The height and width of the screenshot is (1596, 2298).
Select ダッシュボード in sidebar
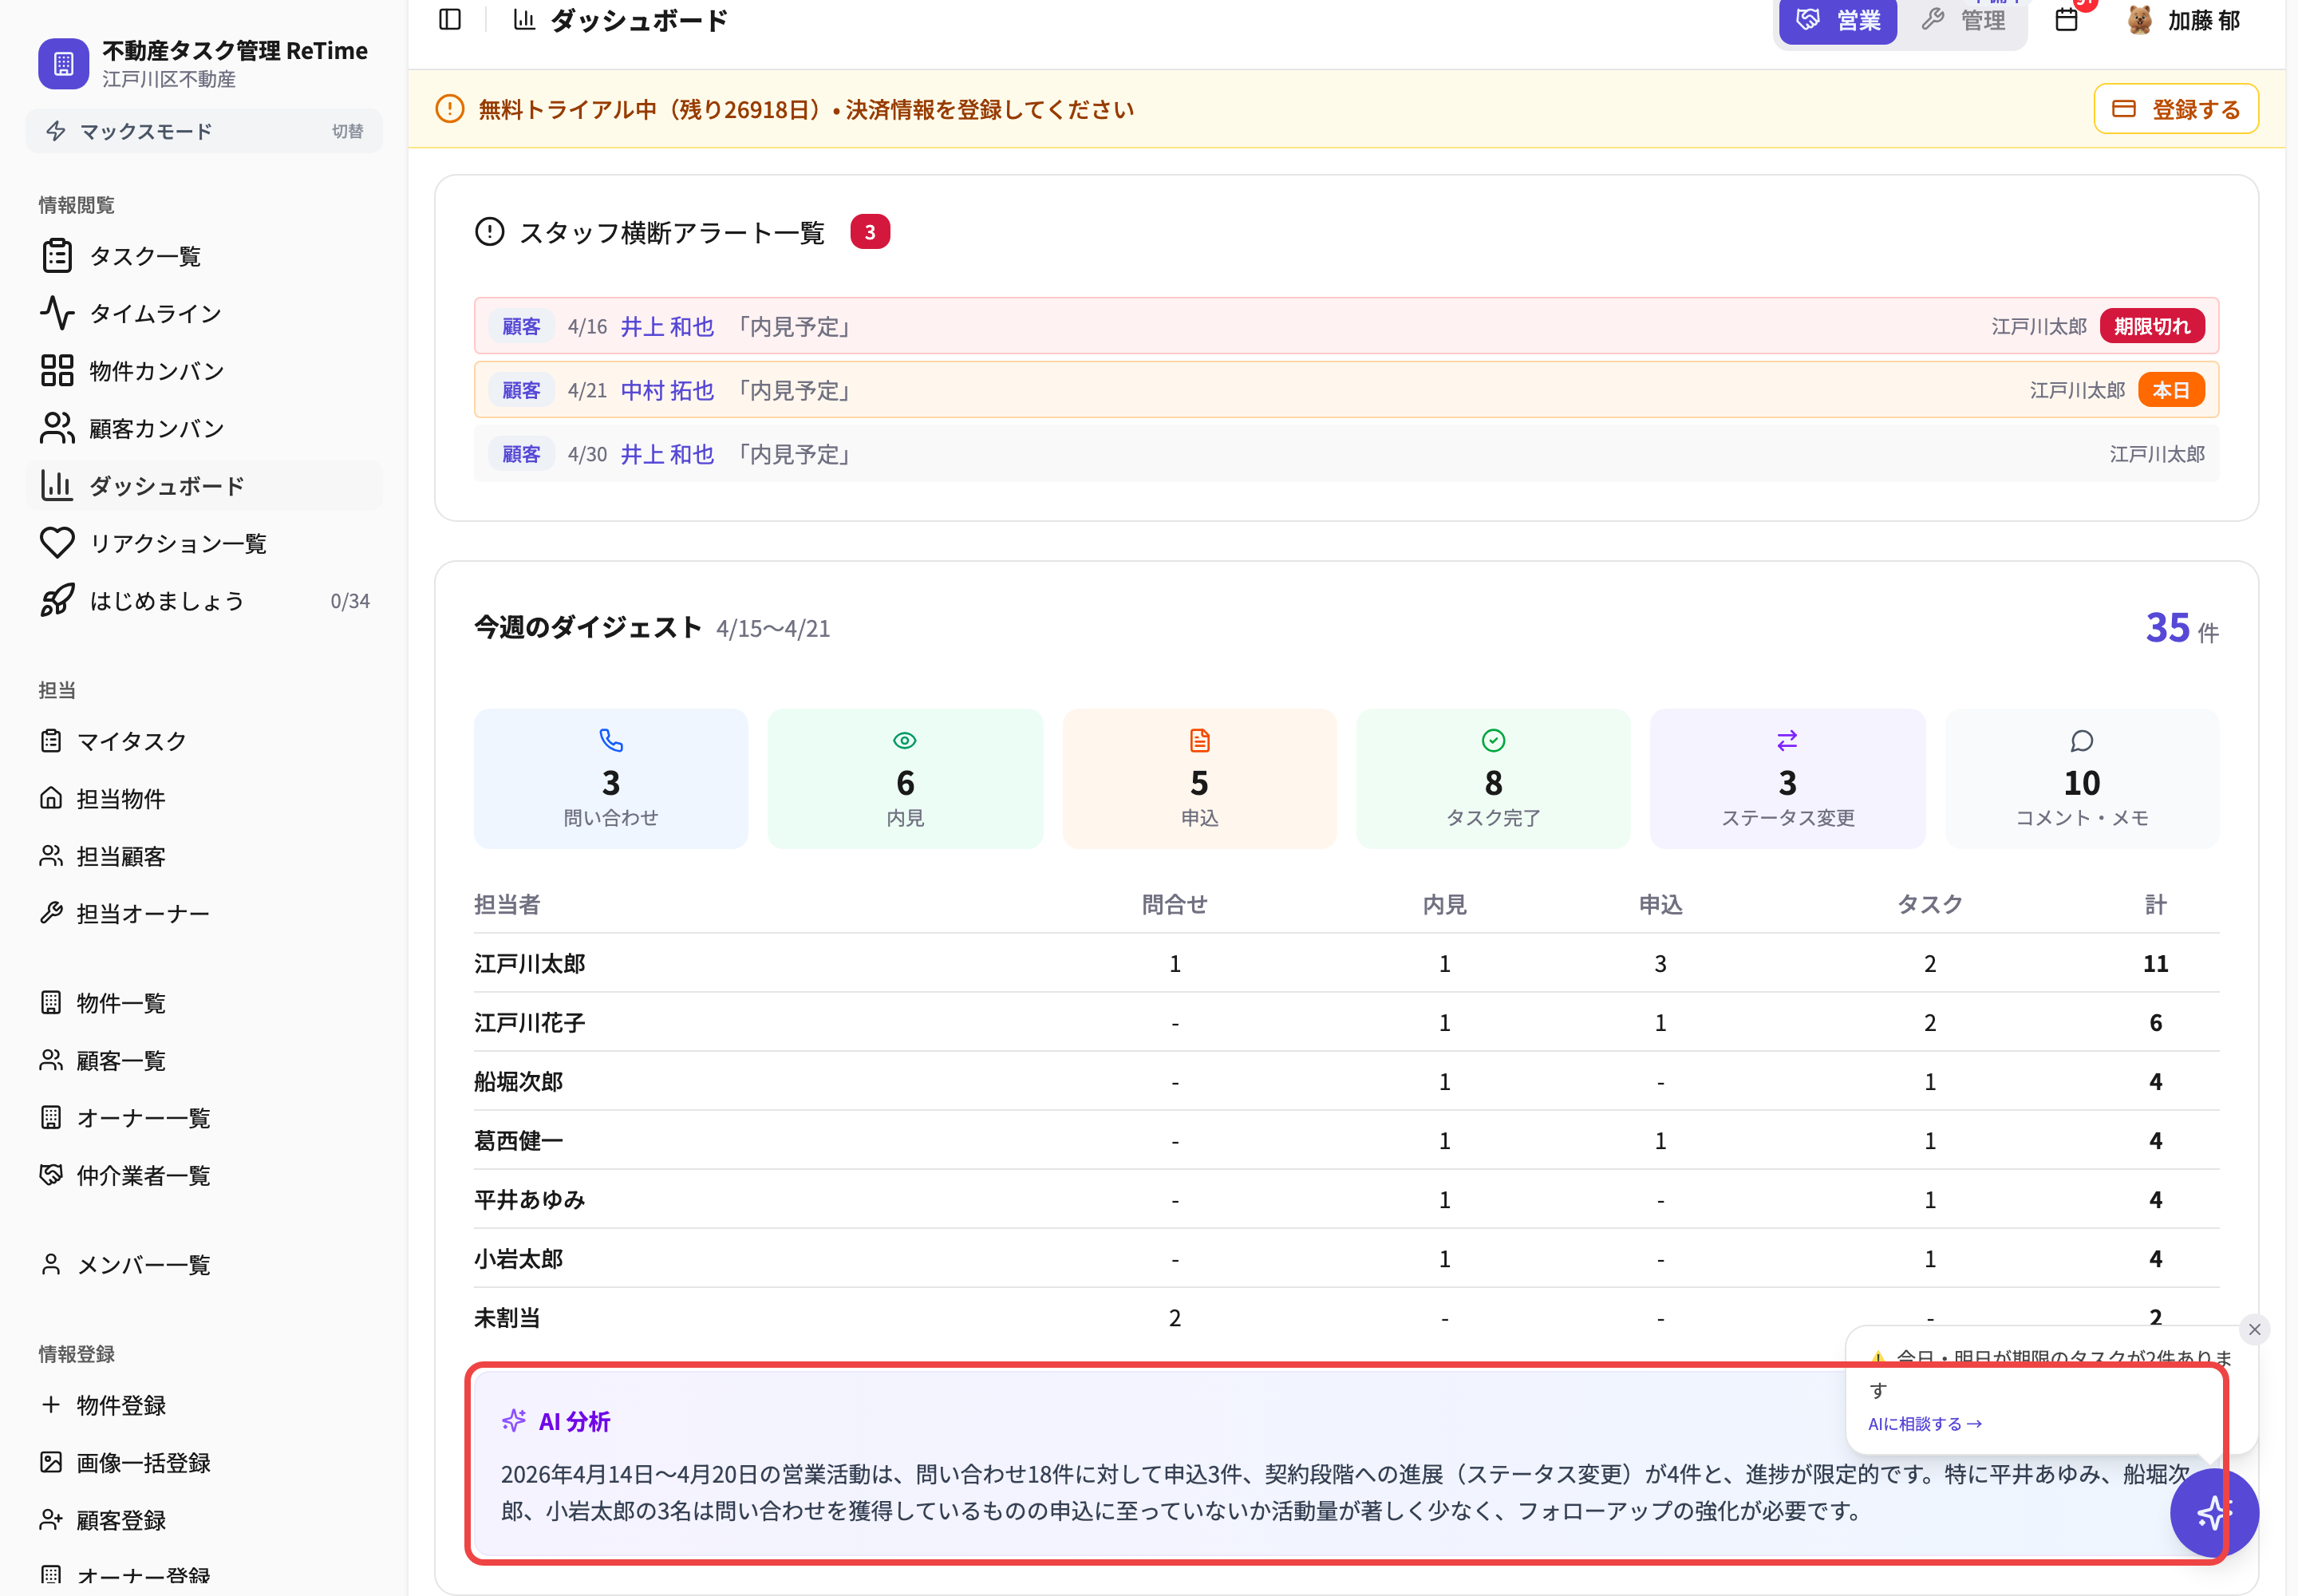(204, 486)
